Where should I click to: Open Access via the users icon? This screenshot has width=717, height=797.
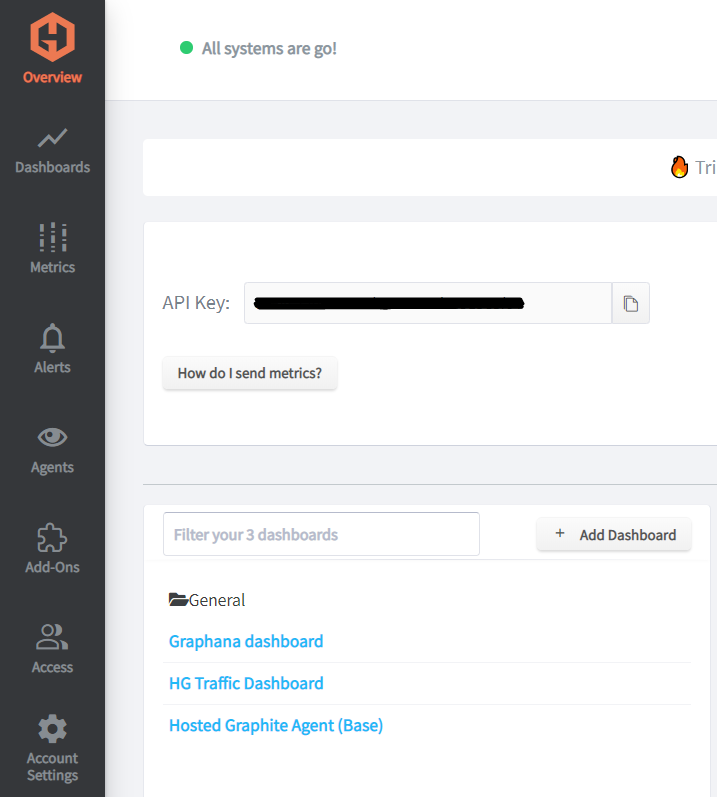[52, 637]
